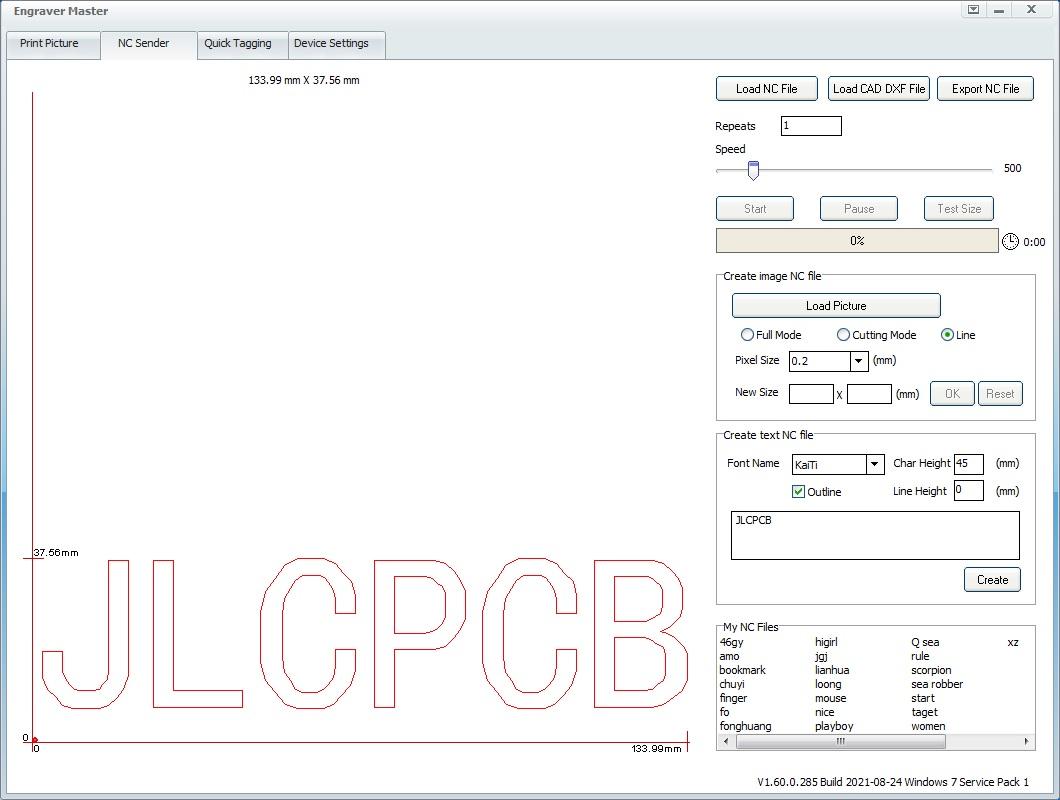Switch to the Print Picture tab
Image resolution: width=1060 pixels, height=800 pixels.
tap(53, 44)
